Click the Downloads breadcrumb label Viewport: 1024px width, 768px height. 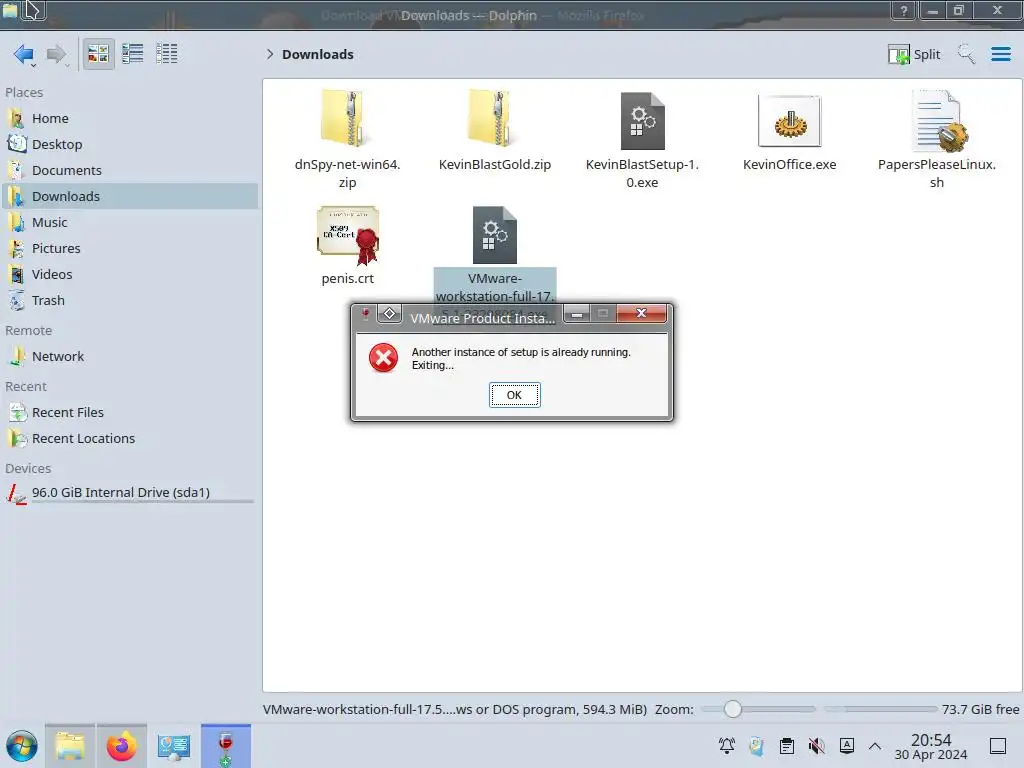(317, 54)
